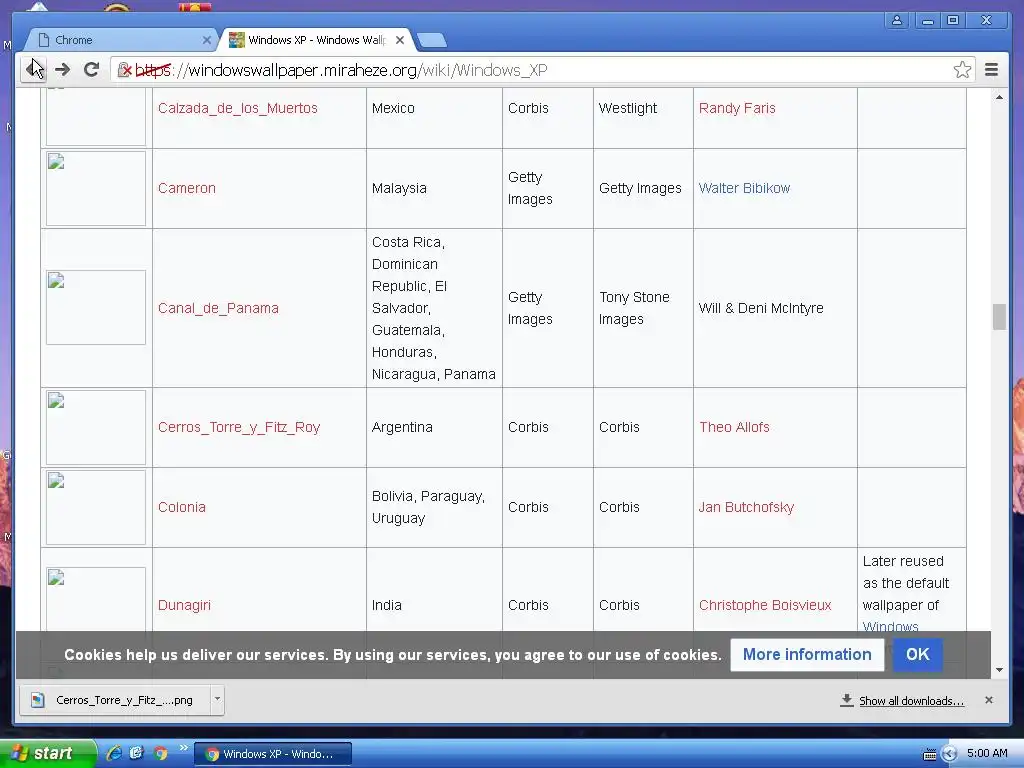
Task: Open the Dunagiri wallpaper link
Action: [184, 605]
